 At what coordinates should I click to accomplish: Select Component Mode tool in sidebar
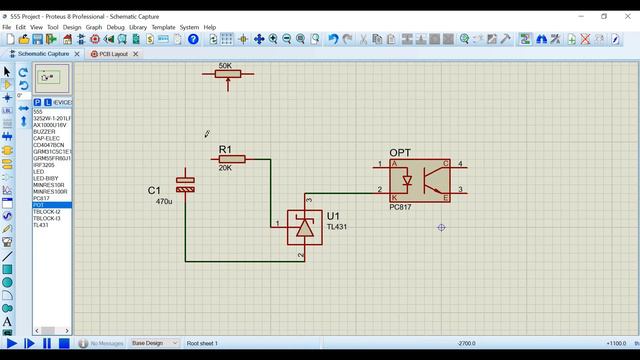[7, 84]
